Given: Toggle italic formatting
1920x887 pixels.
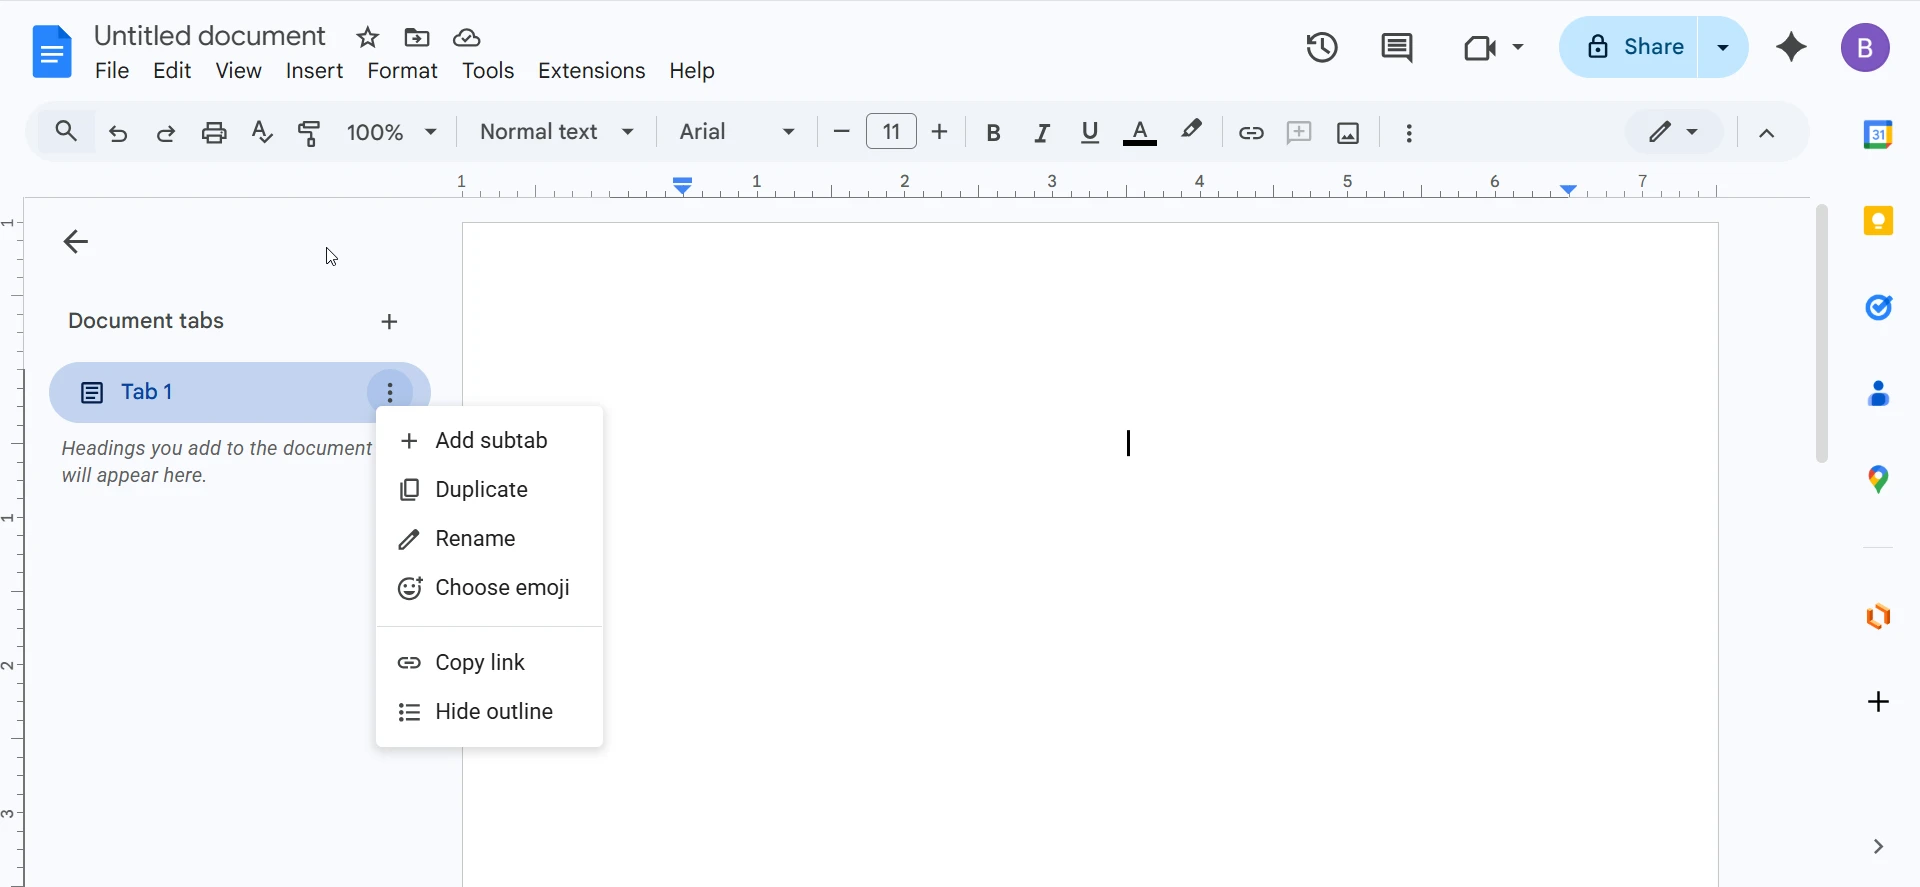Looking at the screenshot, I should tap(1042, 133).
